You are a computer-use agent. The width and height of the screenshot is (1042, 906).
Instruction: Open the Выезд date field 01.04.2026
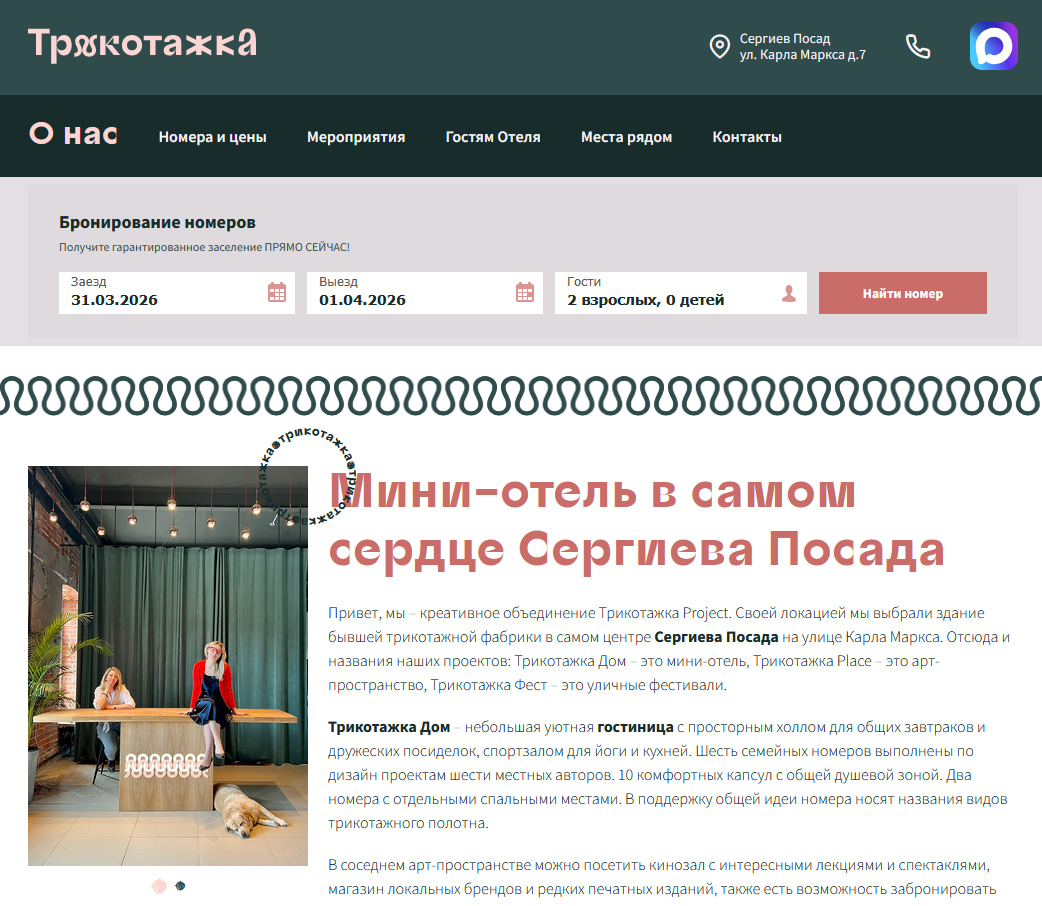[412, 292]
